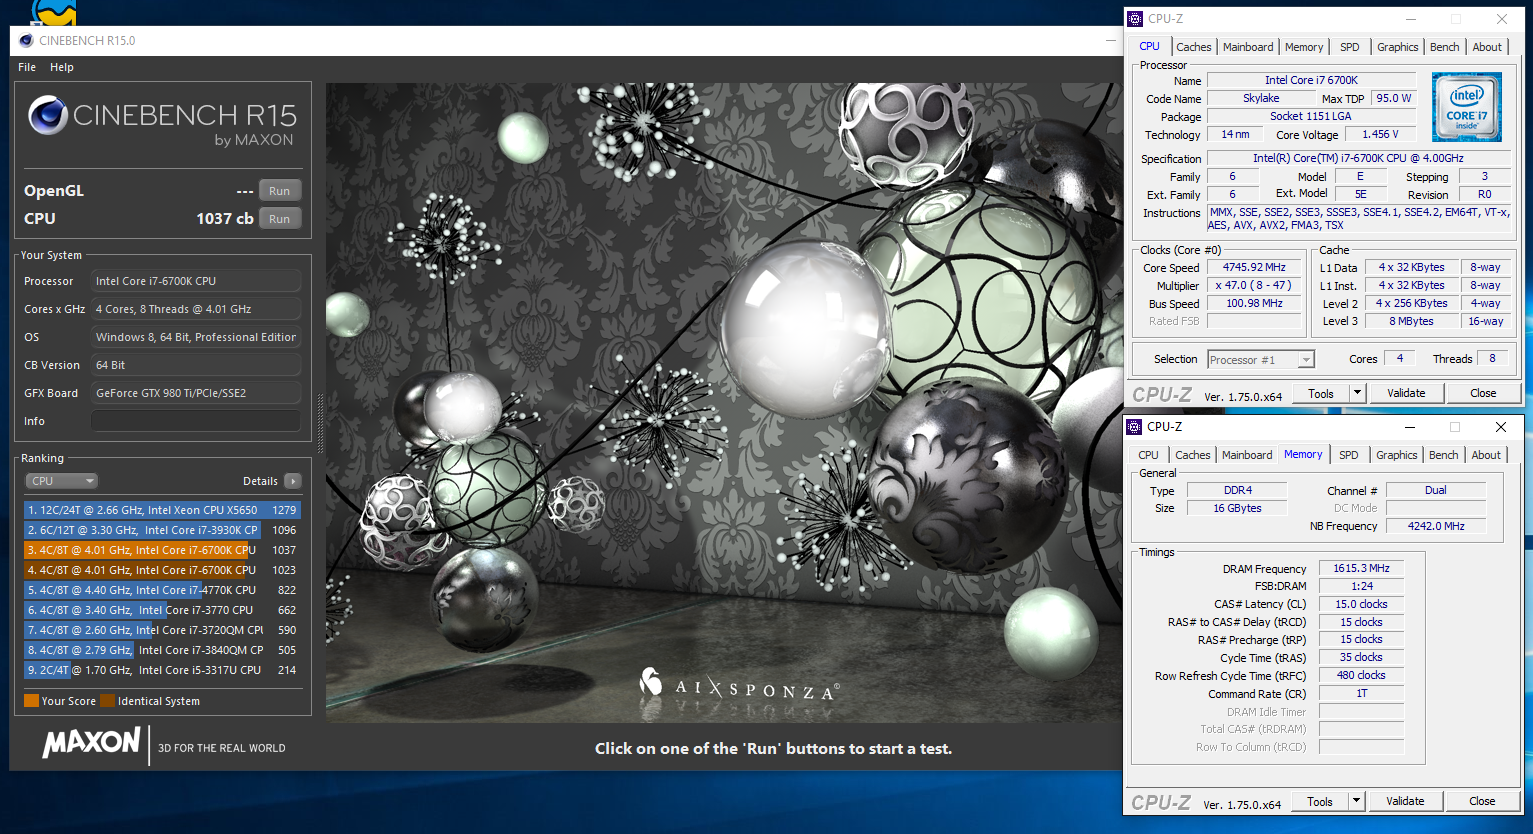Click Validate in top CPU-Z window
Image resolution: width=1533 pixels, height=834 pixels.
[x=1406, y=394]
